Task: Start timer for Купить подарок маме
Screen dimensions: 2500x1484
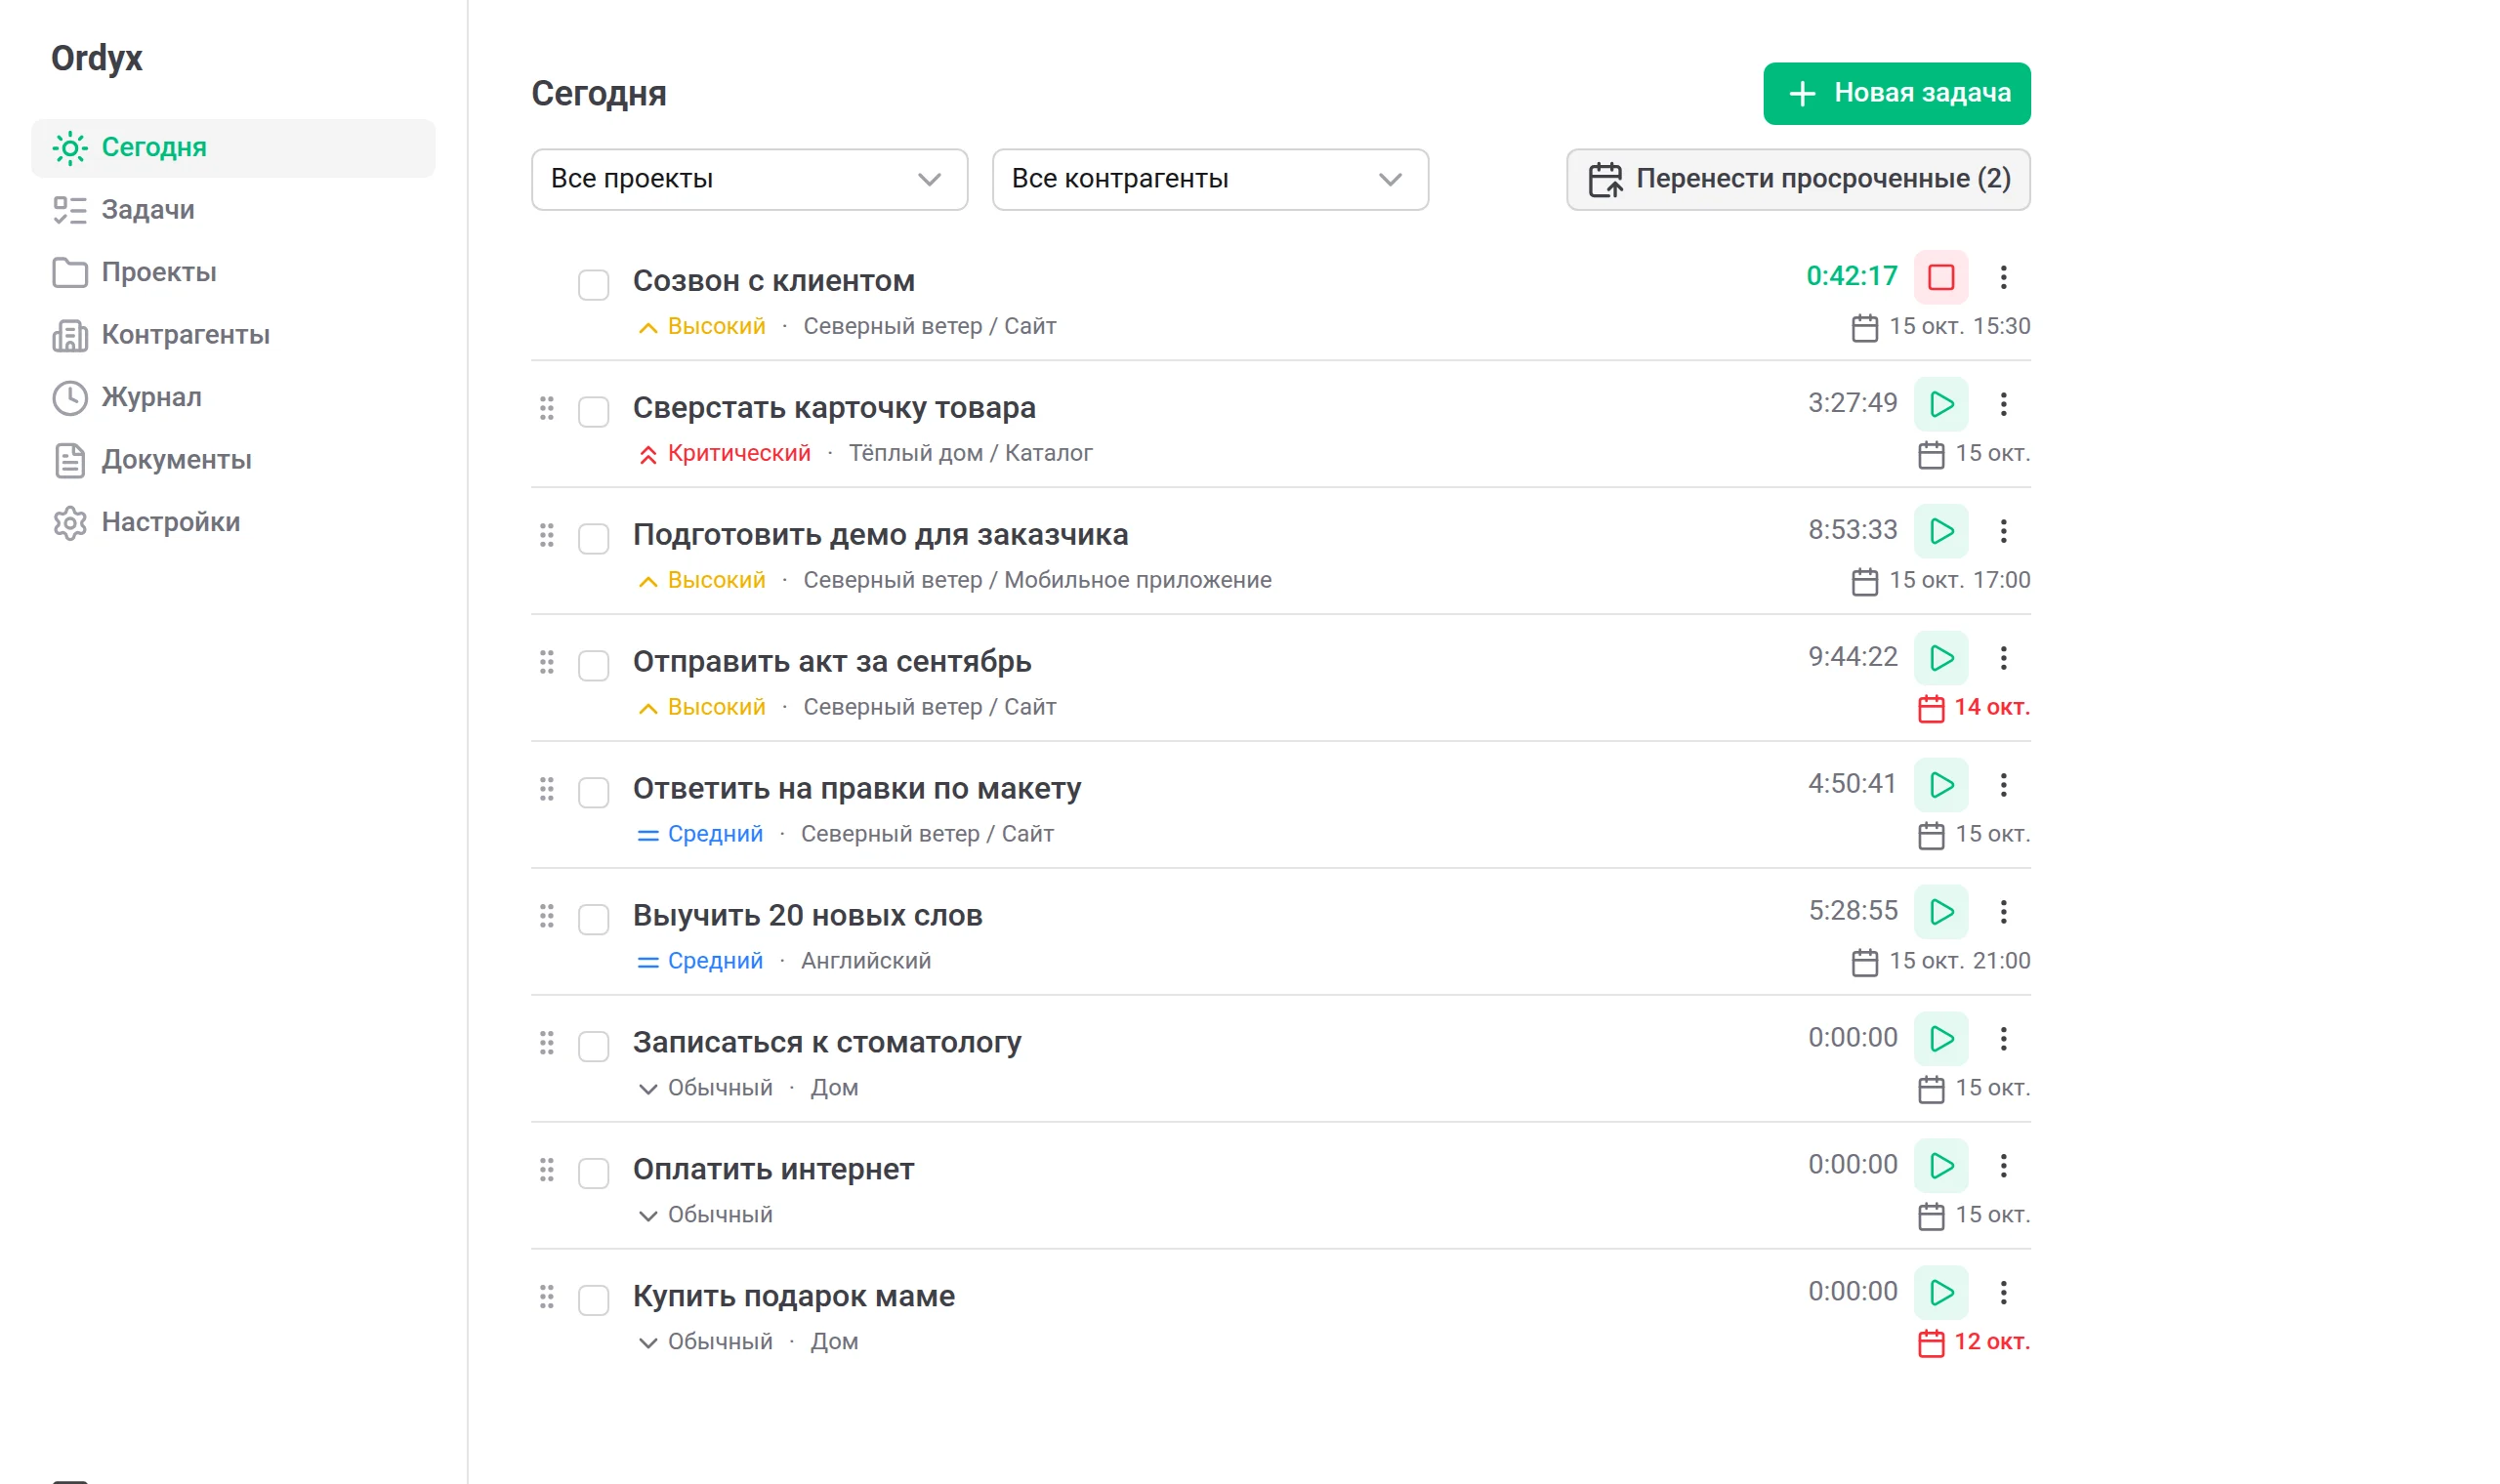Action: point(1940,1293)
